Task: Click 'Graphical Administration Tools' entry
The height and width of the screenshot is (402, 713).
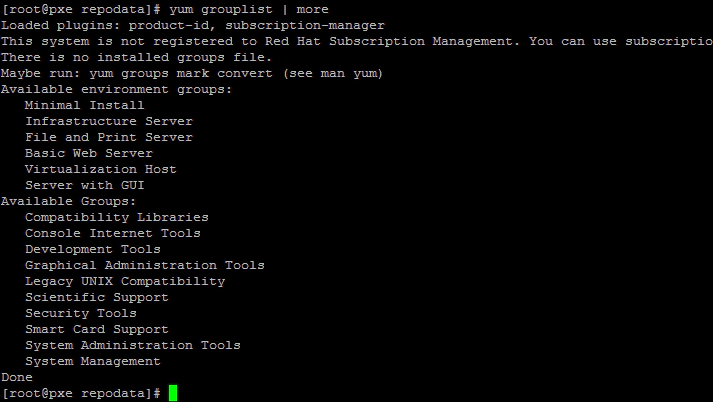Action: click(145, 265)
